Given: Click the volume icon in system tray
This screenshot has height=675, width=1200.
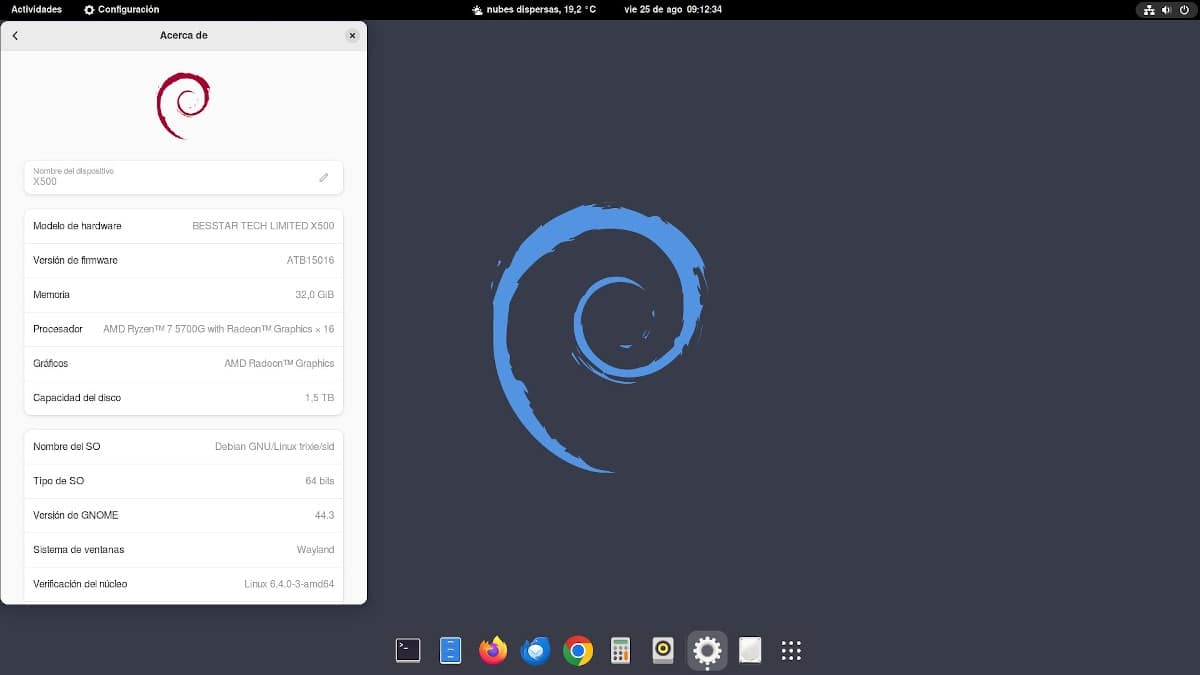Looking at the screenshot, I should click(x=1167, y=9).
